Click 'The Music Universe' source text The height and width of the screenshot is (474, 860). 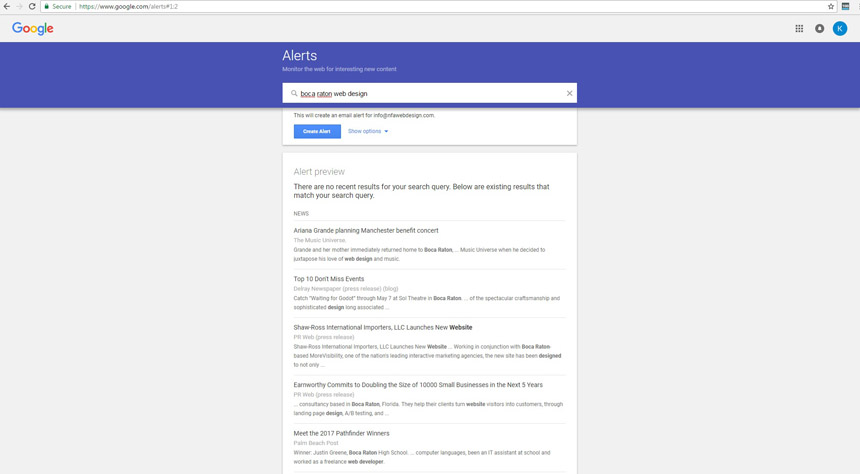point(320,240)
